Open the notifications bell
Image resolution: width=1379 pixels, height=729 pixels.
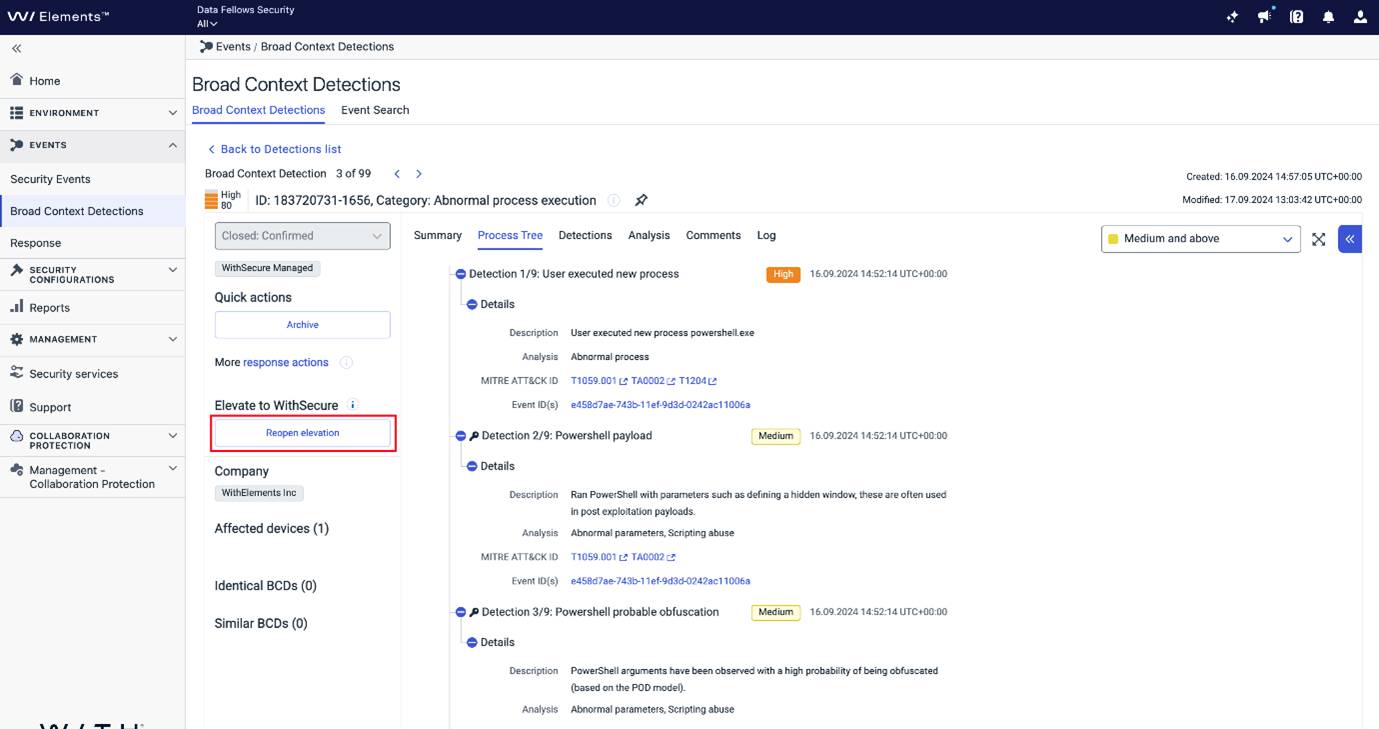tap(1328, 17)
